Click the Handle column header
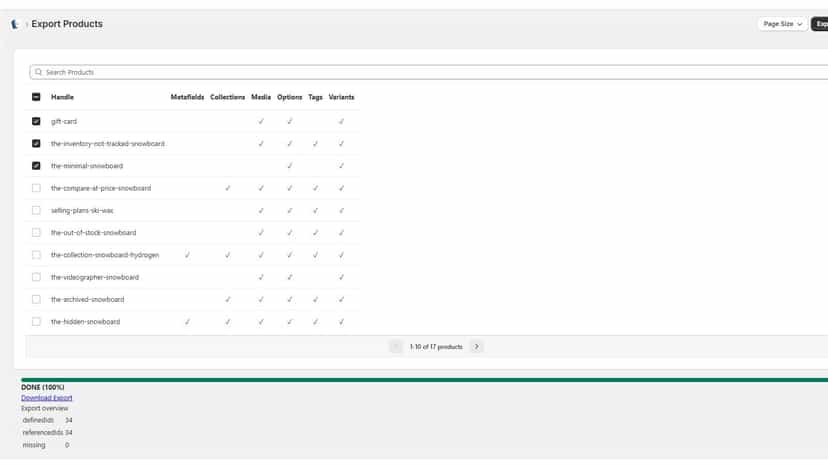This screenshot has height=466, width=828. pos(62,97)
